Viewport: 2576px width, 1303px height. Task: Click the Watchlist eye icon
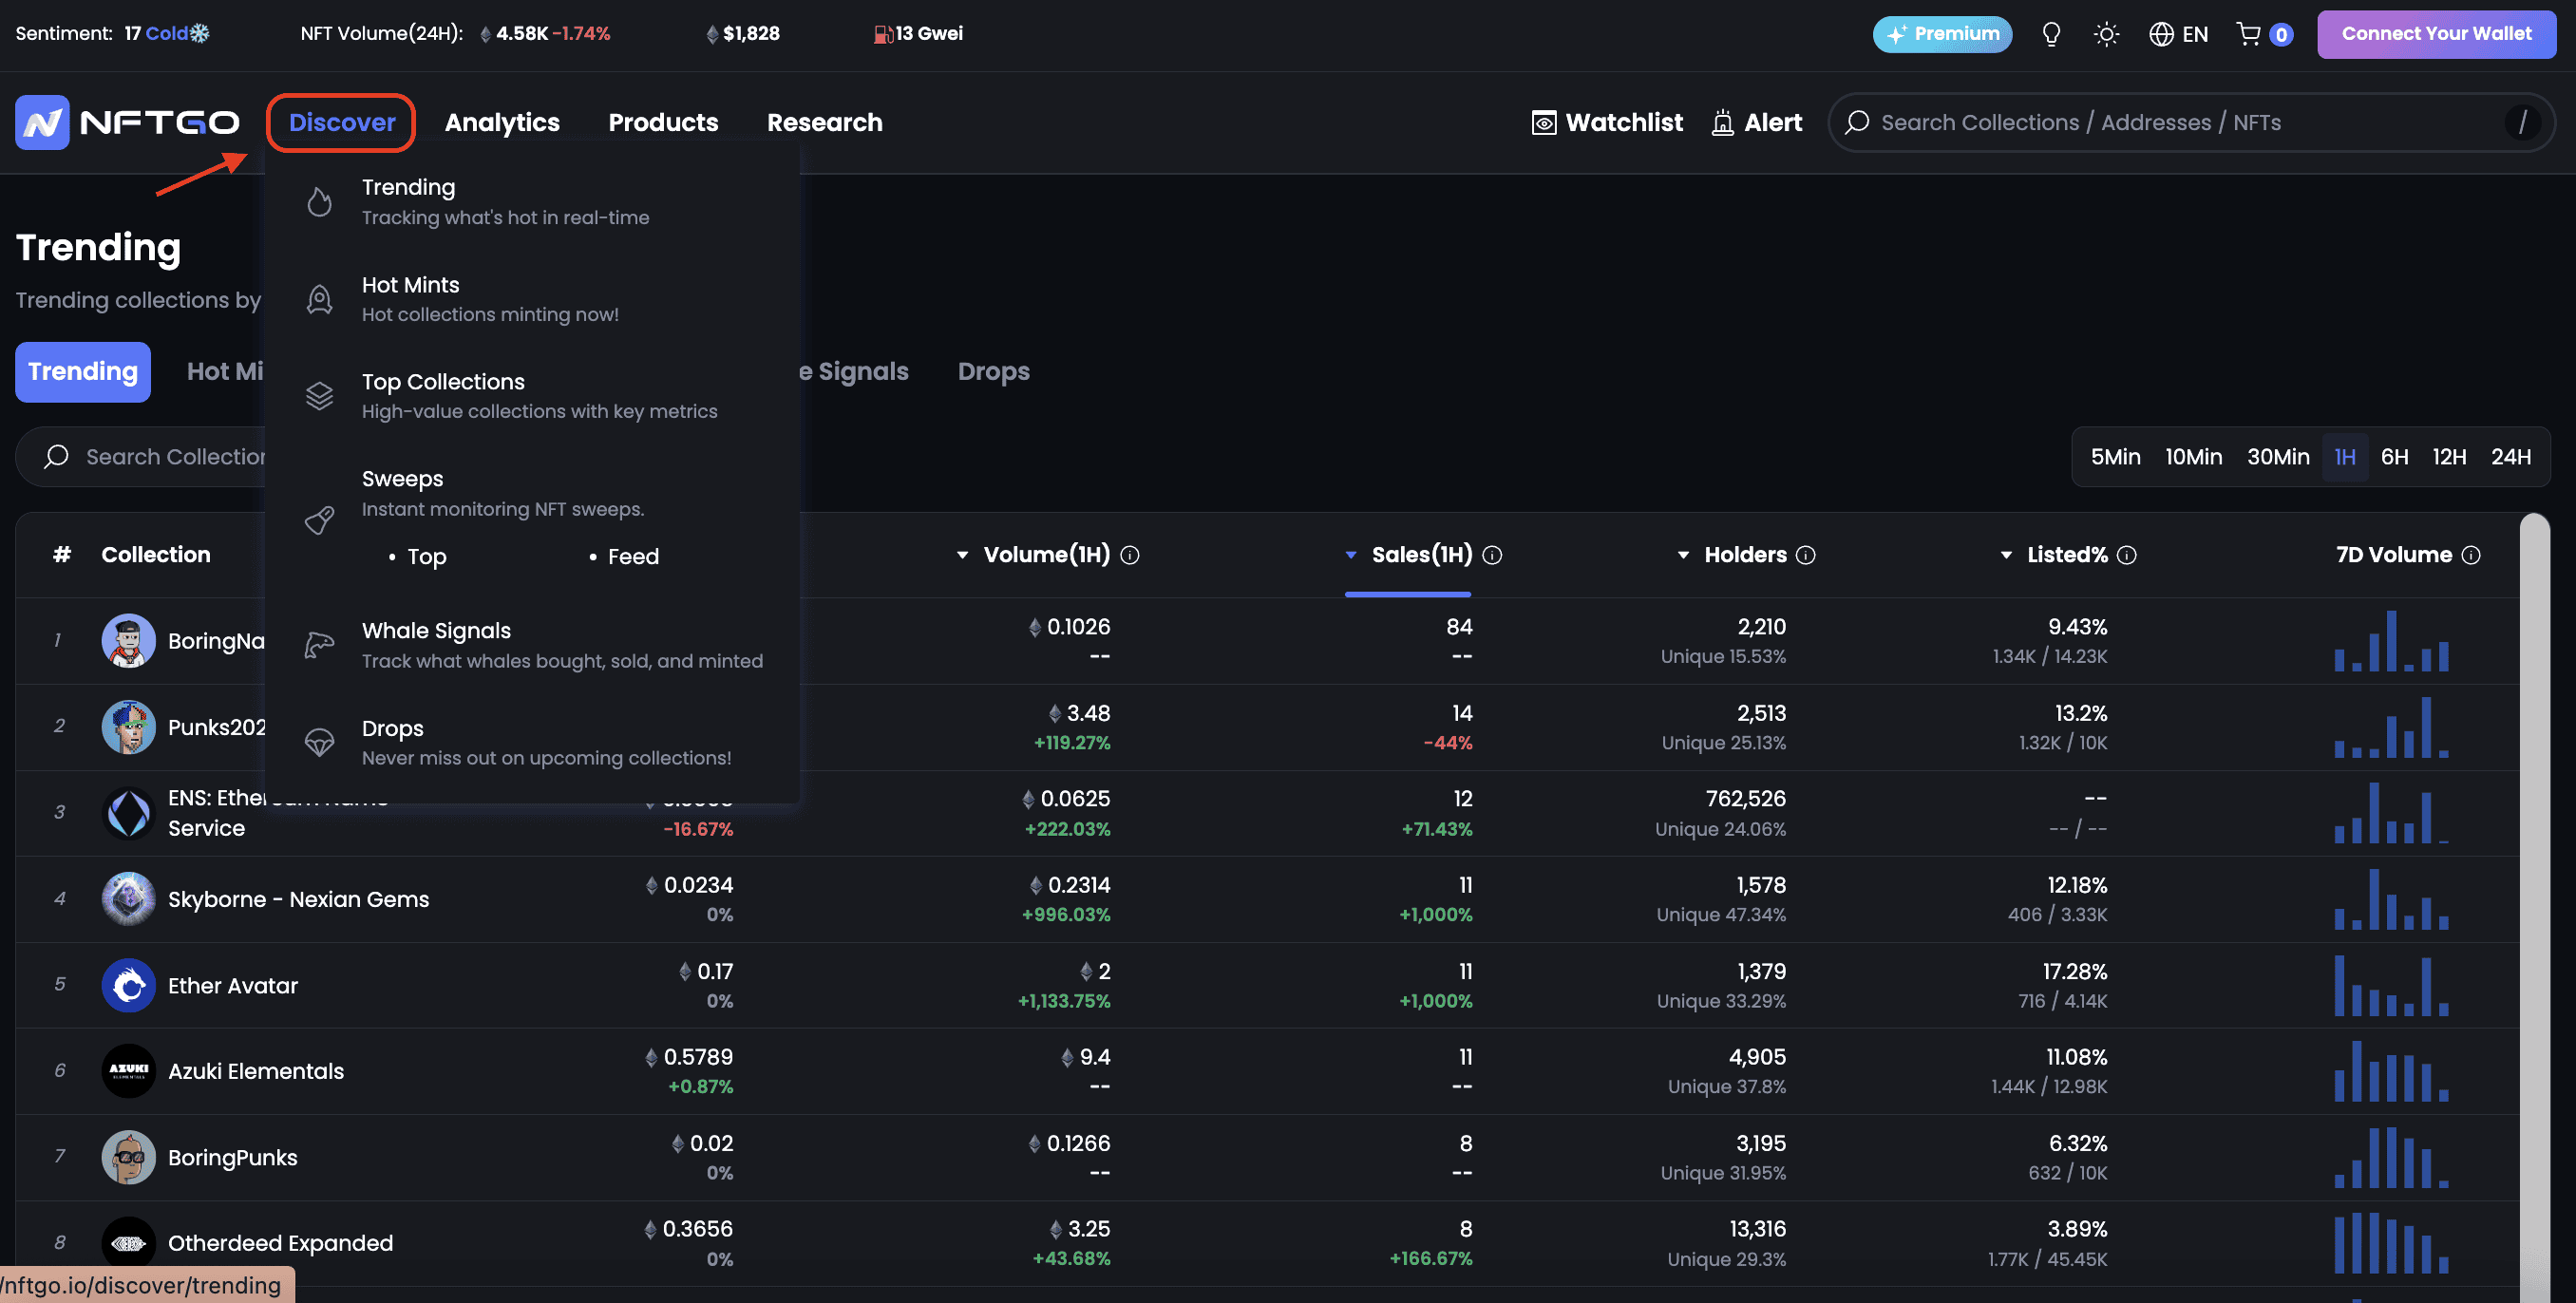pos(1544,123)
